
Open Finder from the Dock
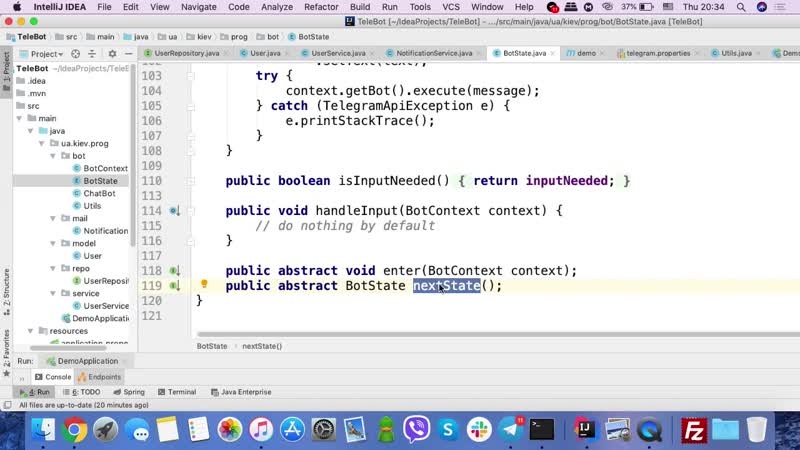(x=43, y=430)
